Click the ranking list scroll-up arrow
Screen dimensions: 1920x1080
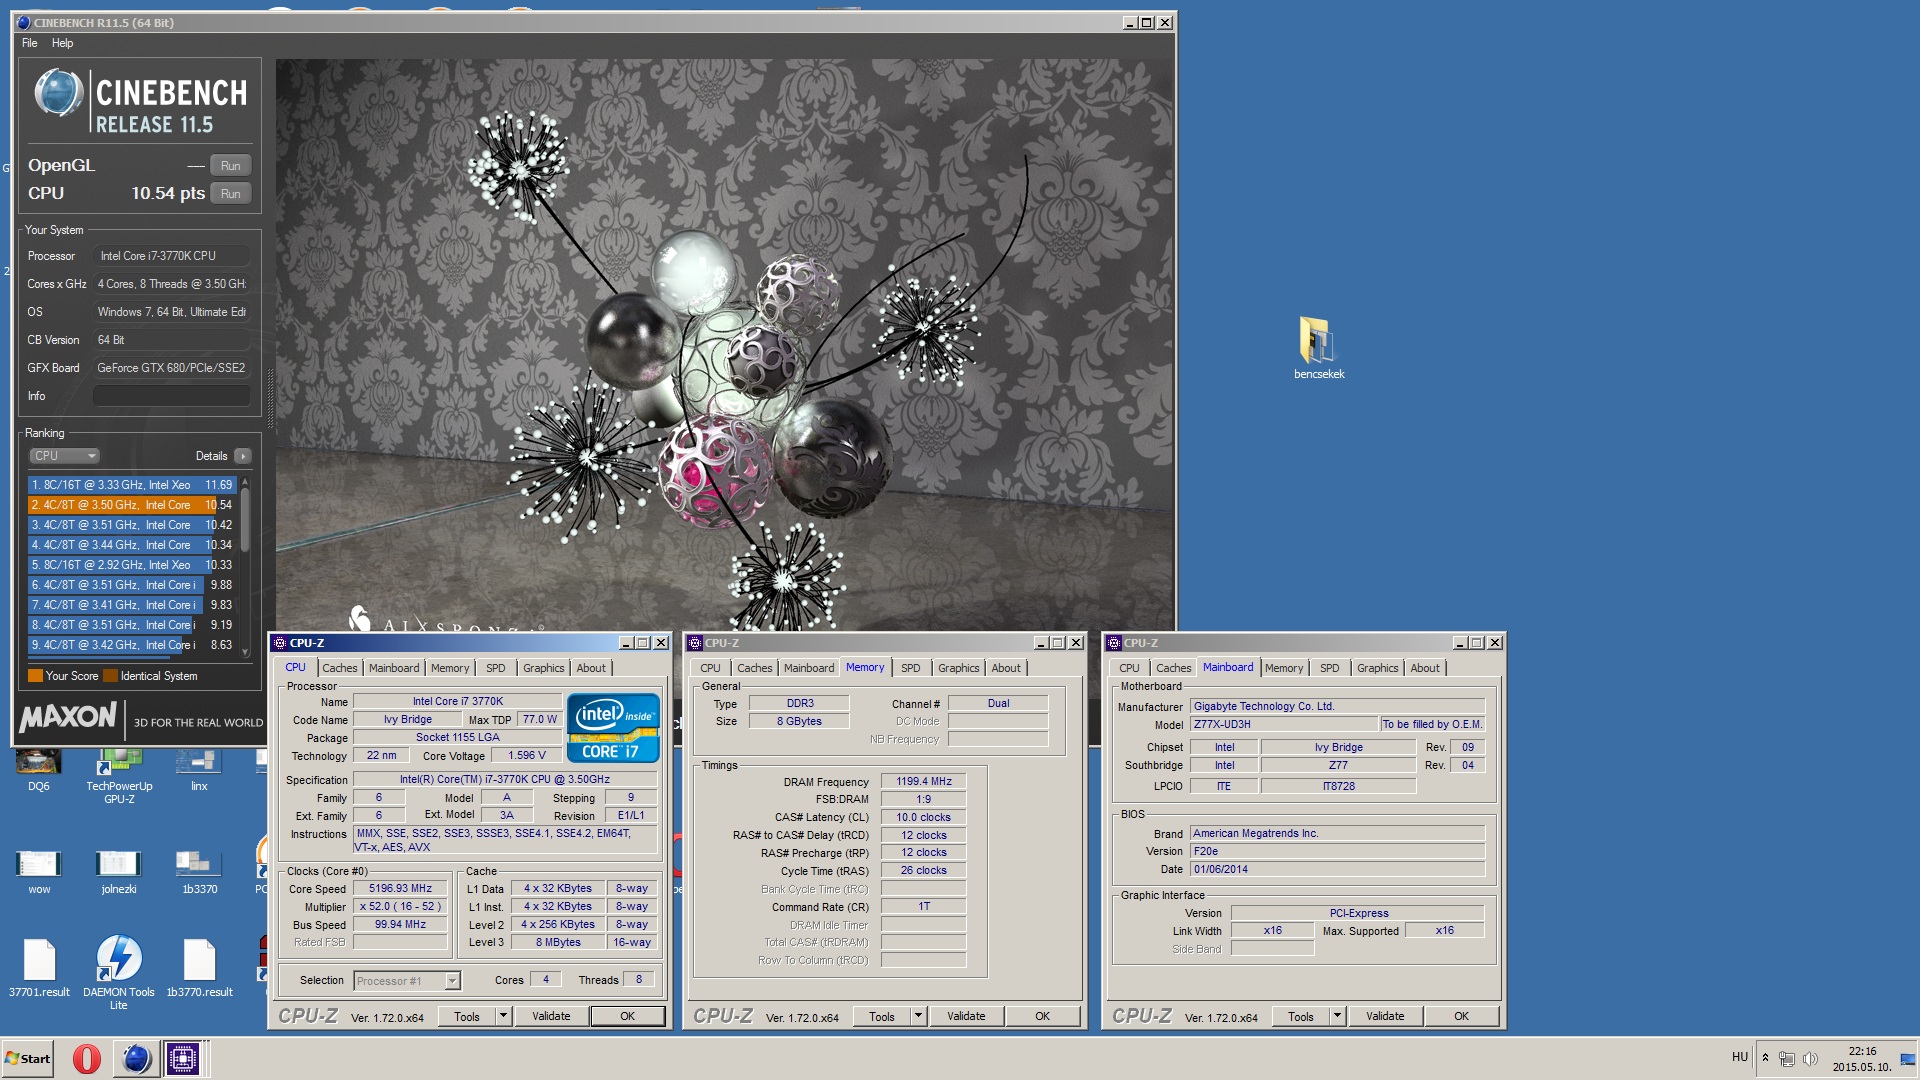pyautogui.click(x=245, y=483)
